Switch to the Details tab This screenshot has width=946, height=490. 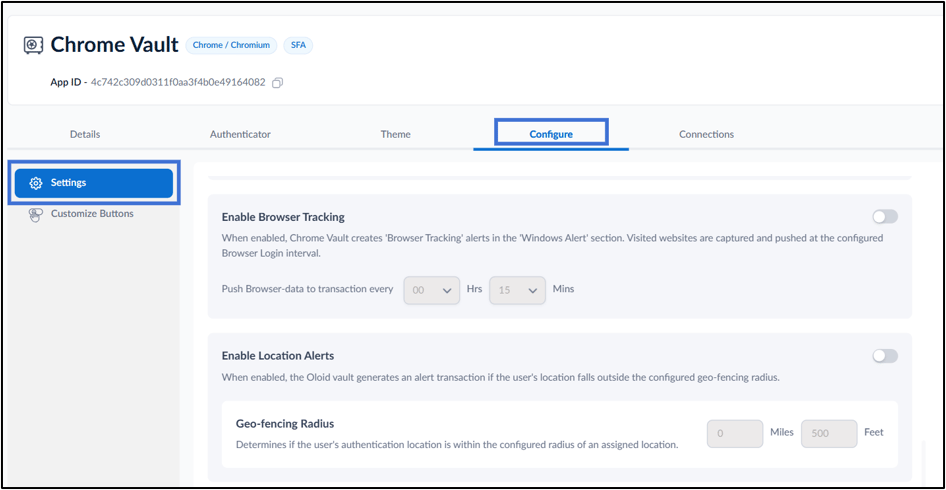pos(85,134)
